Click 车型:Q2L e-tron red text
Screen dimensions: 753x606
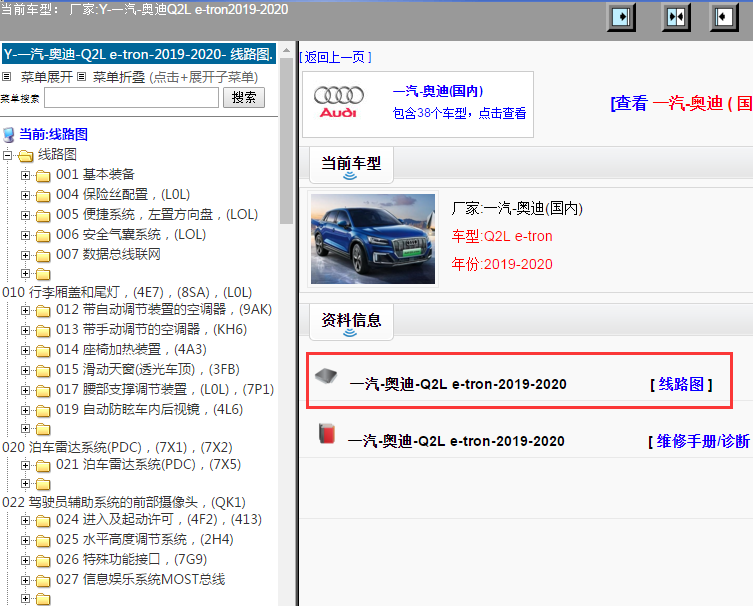click(502, 236)
